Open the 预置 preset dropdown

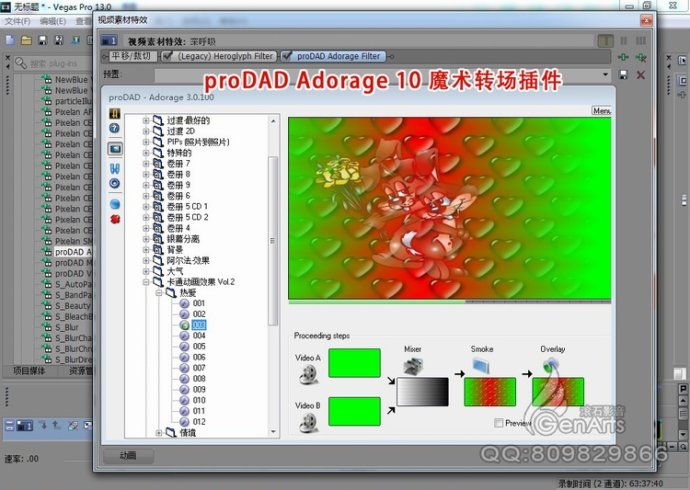(x=606, y=74)
